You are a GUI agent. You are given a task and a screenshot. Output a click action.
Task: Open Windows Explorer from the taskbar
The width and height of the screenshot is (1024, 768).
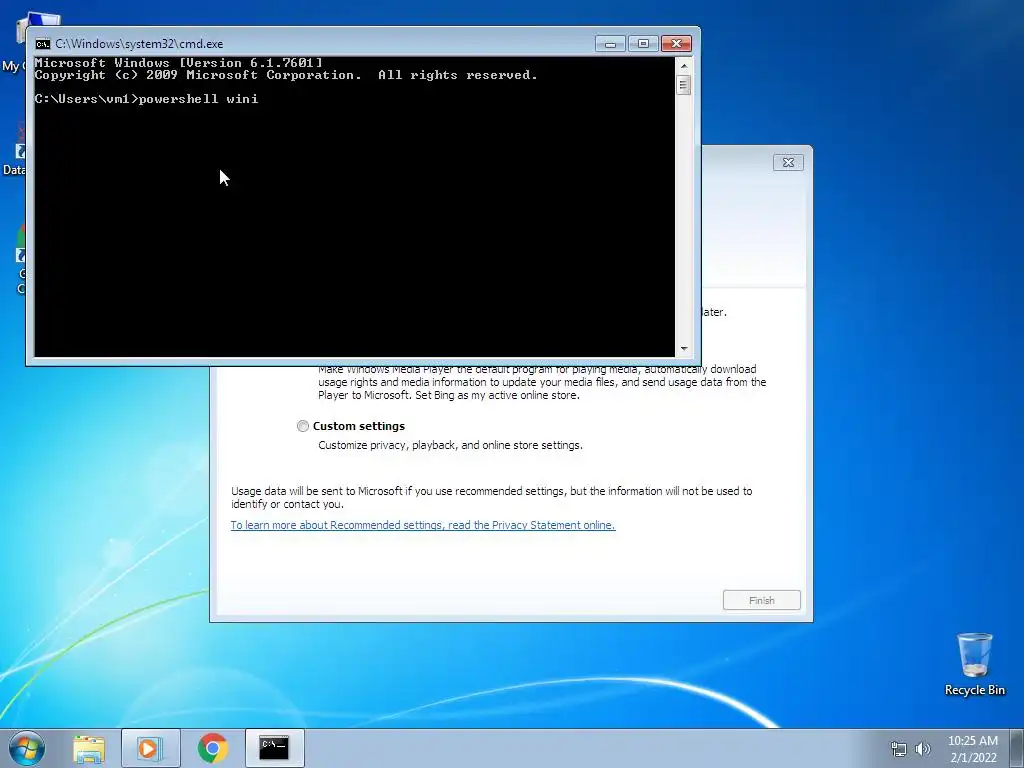pyautogui.click(x=89, y=748)
